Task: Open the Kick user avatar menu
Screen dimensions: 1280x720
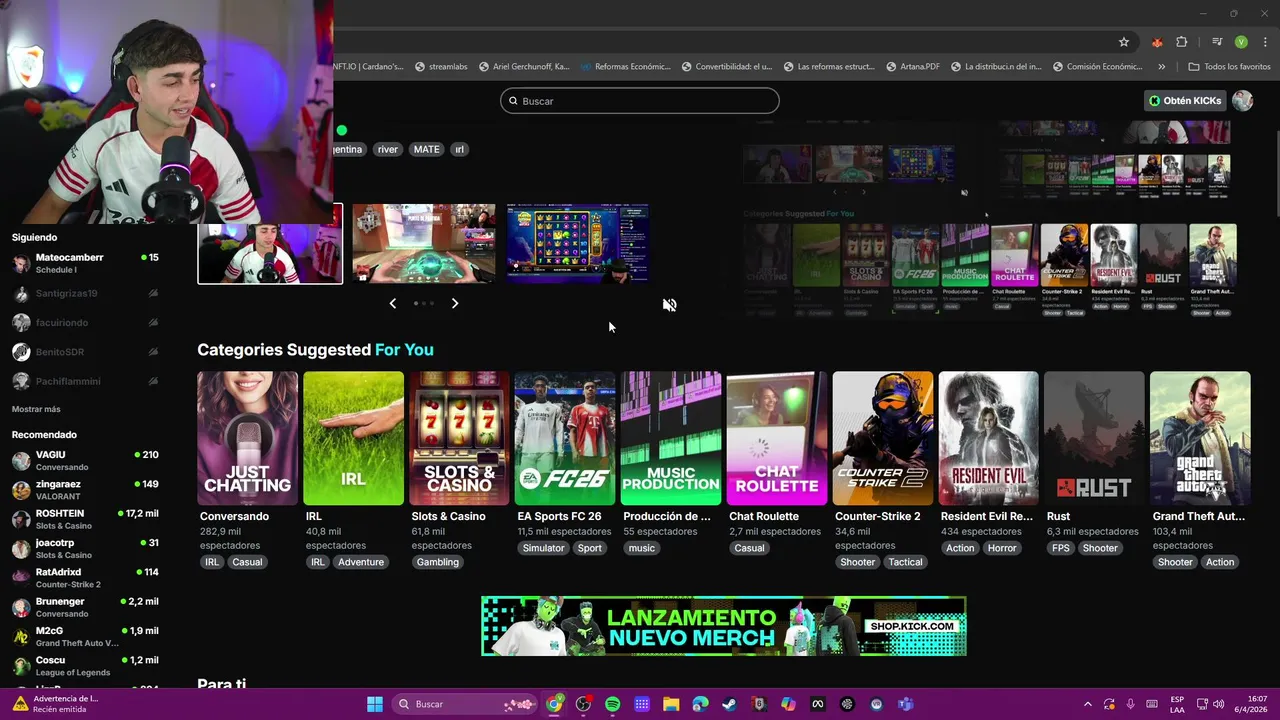Action: click(1243, 101)
